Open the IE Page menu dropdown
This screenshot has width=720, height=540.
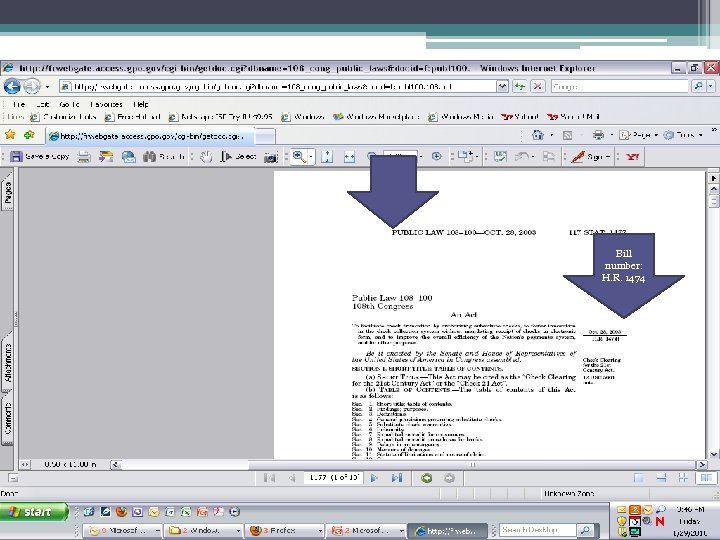[x=638, y=135]
